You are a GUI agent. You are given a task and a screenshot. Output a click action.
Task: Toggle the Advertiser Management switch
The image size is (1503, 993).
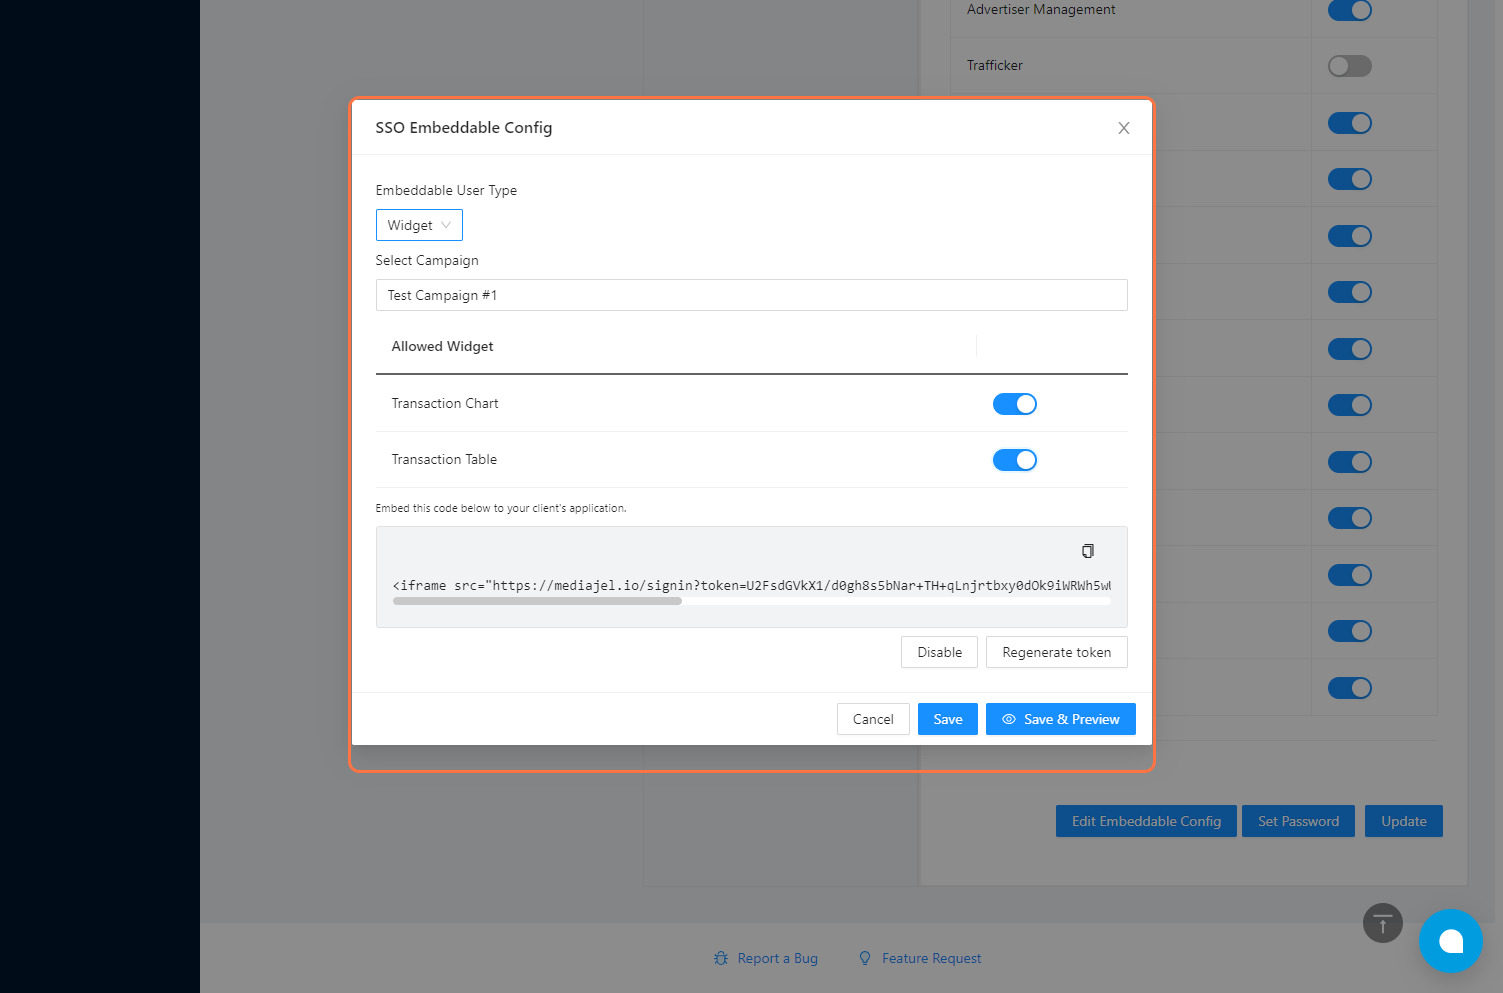click(1349, 10)
